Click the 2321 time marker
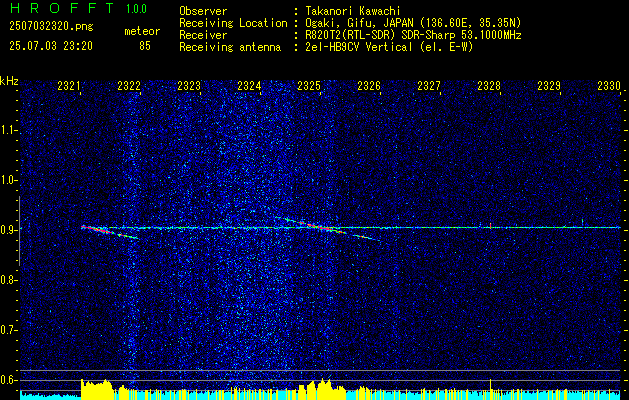This screenshot has width=629, height=400. (69, 86)
